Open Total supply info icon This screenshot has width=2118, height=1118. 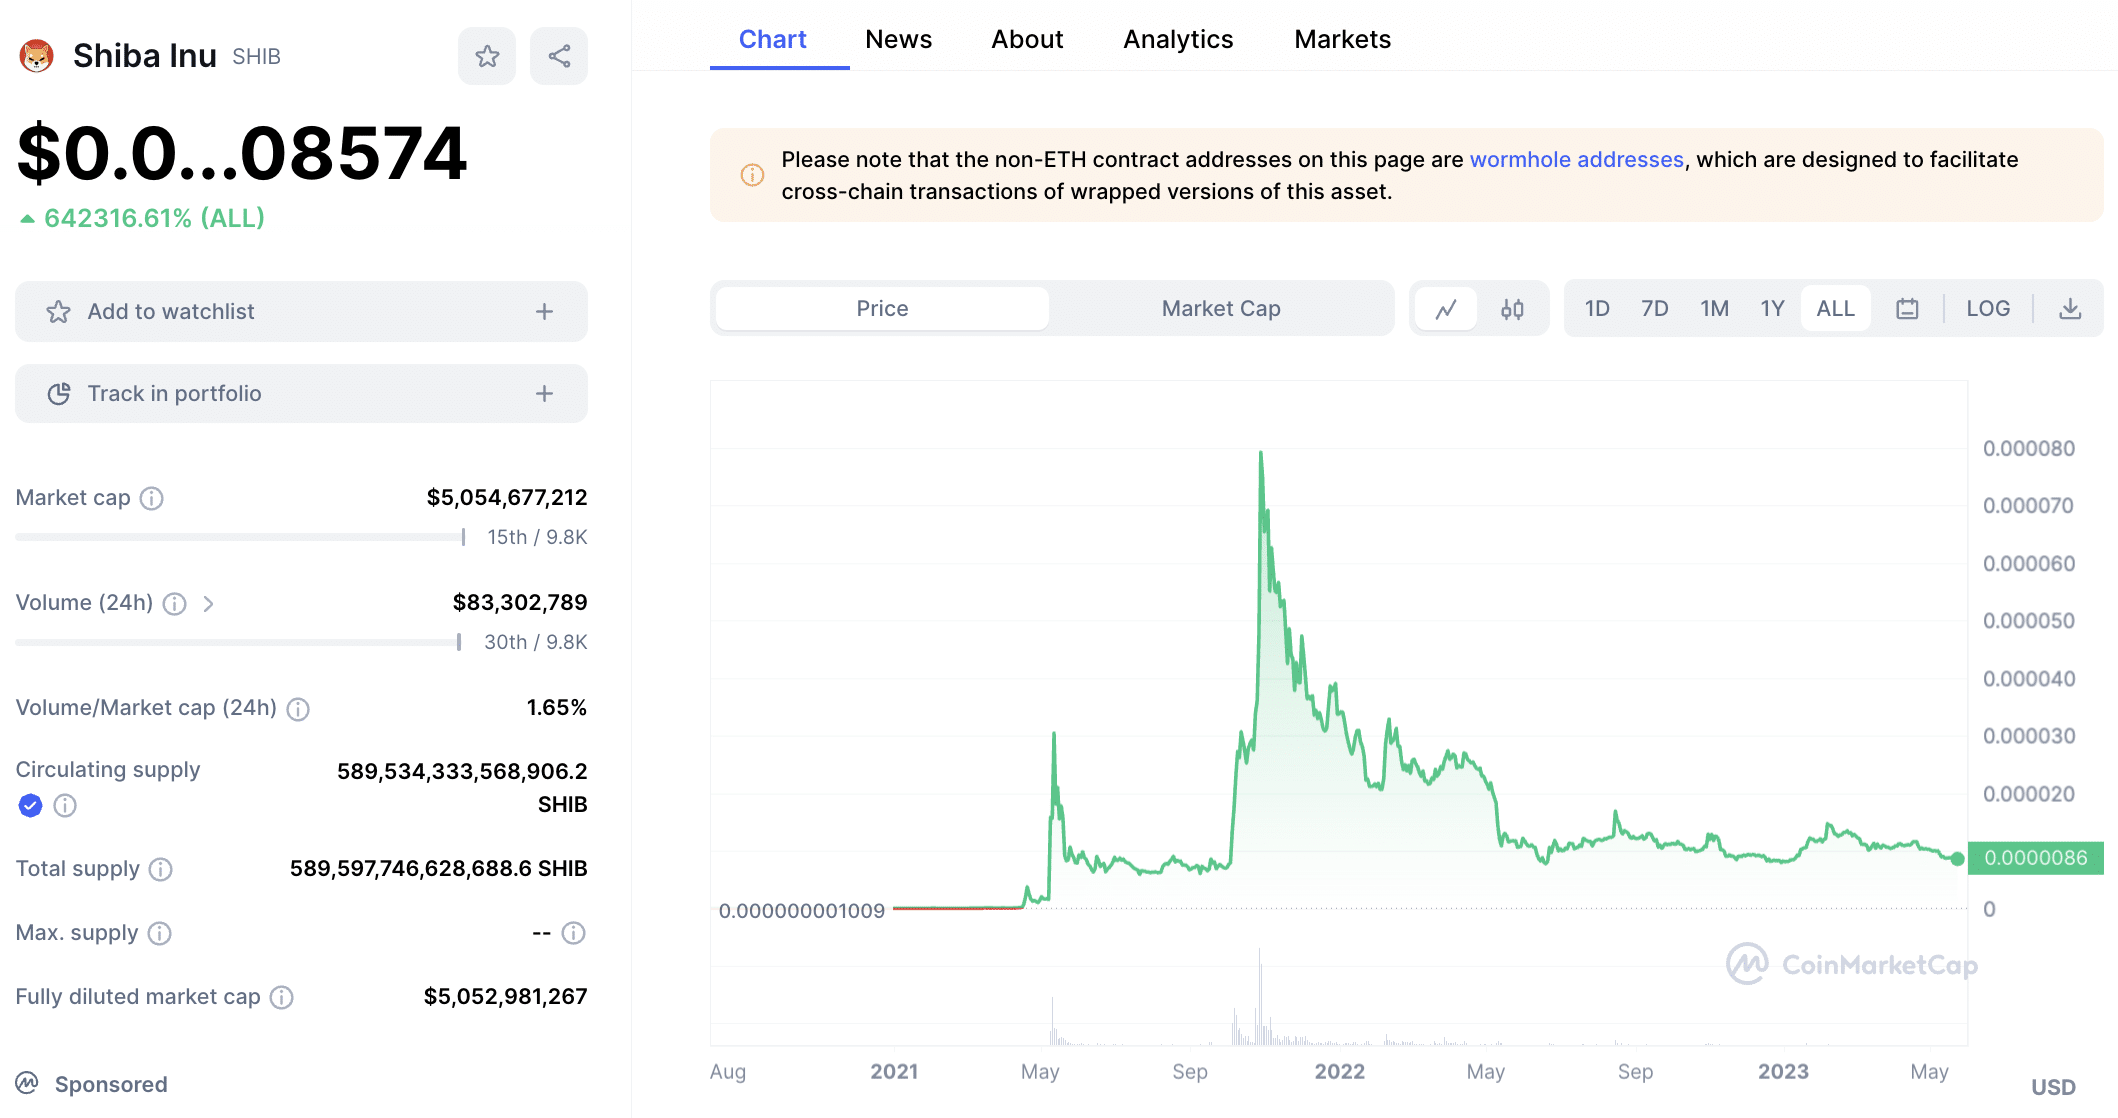point(161,869)
